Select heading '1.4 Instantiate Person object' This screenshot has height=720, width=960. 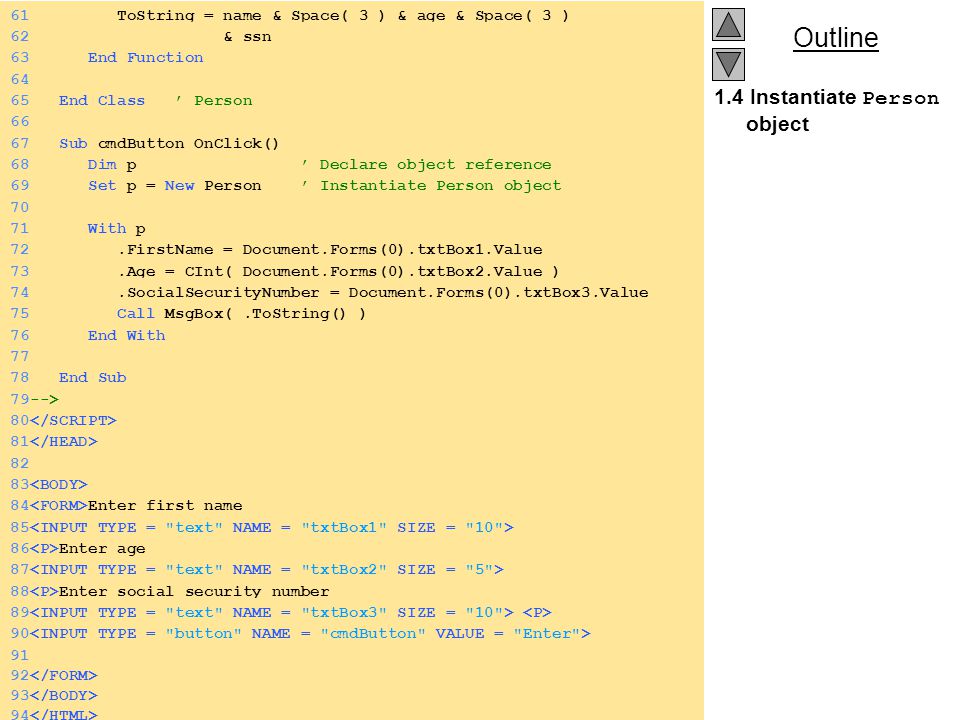tap(827, 110)
